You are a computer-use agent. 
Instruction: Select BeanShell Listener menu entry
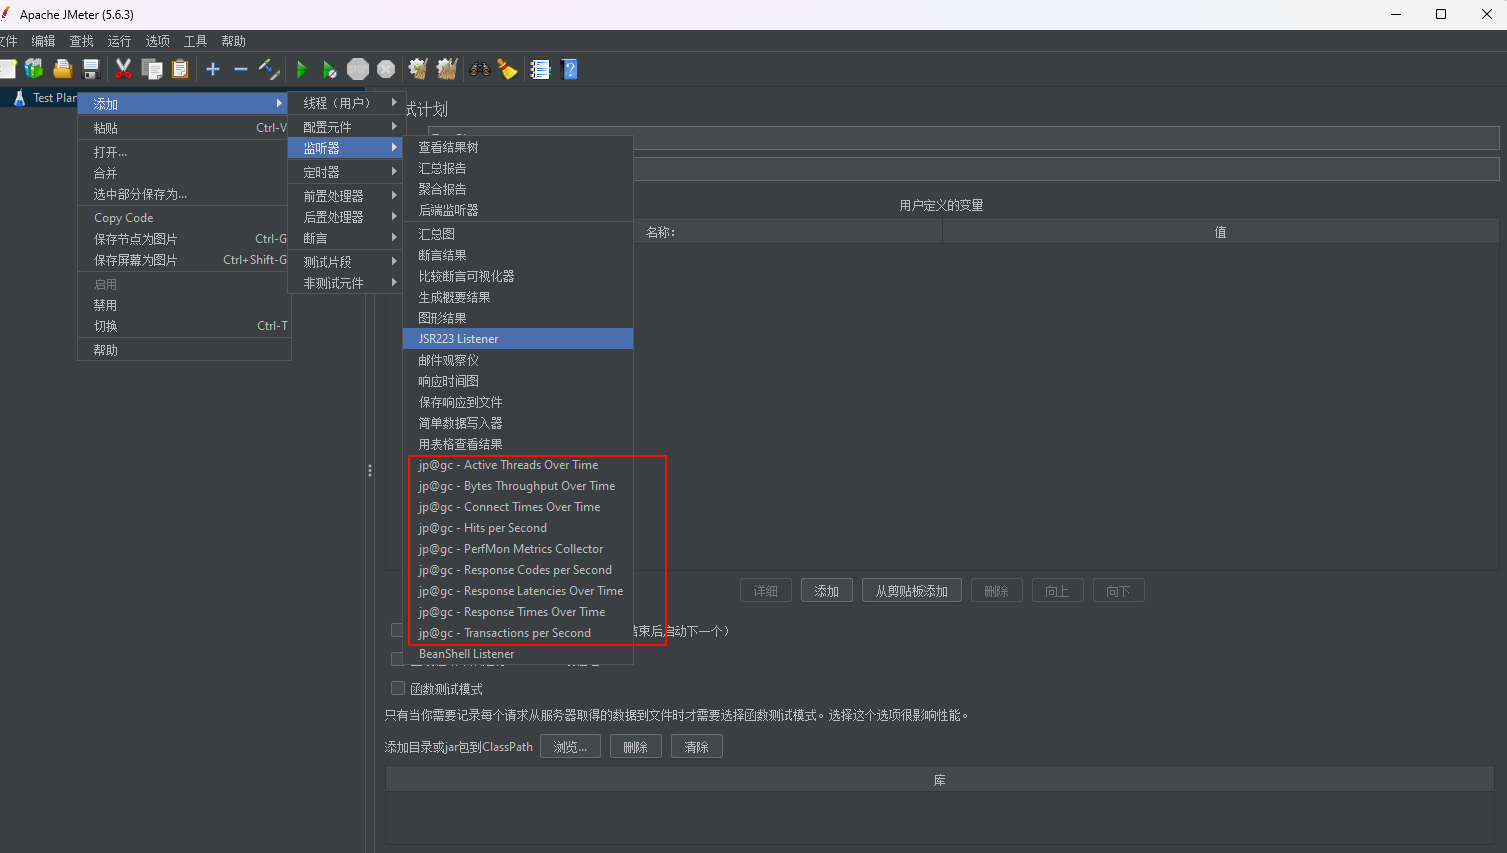(518, 654)
